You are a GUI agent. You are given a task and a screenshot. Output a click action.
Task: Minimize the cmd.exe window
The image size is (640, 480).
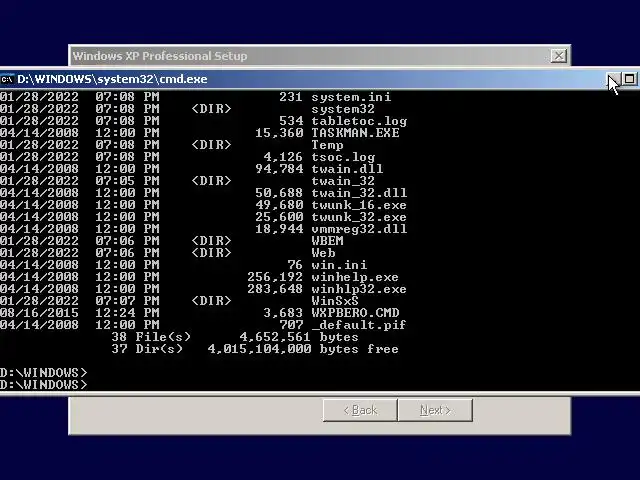coord(613,79)
